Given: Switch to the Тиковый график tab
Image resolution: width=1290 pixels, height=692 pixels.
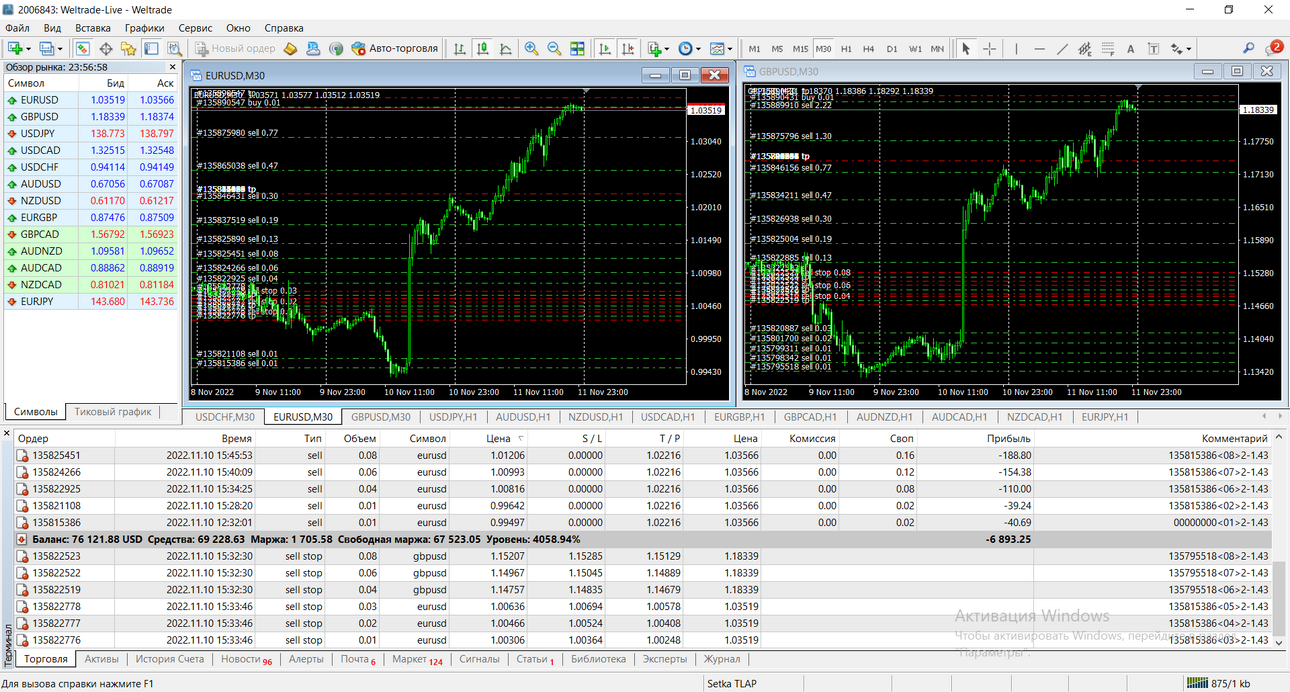Looking at the screenshot, I should point(113,411).
